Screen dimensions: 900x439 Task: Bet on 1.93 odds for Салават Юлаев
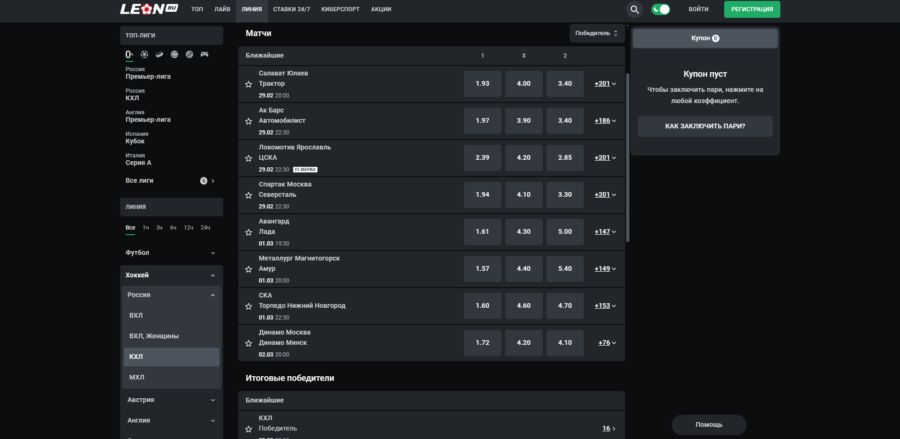point(482,84)
